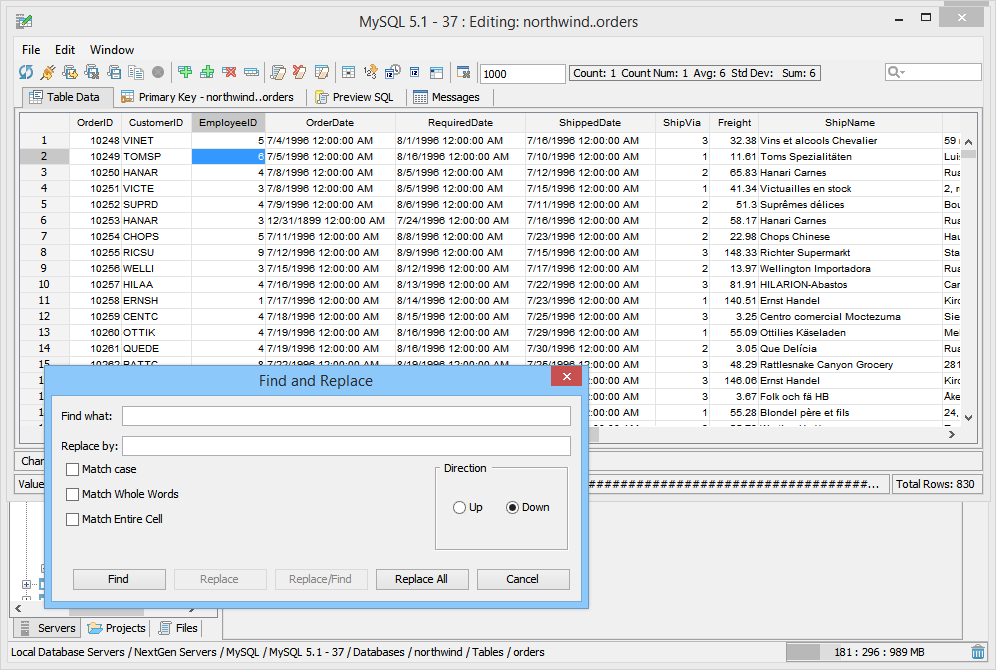This screenshot has height=670, width=996.
Task: Switch to the Projects panel tab
Action: [117, 628]
